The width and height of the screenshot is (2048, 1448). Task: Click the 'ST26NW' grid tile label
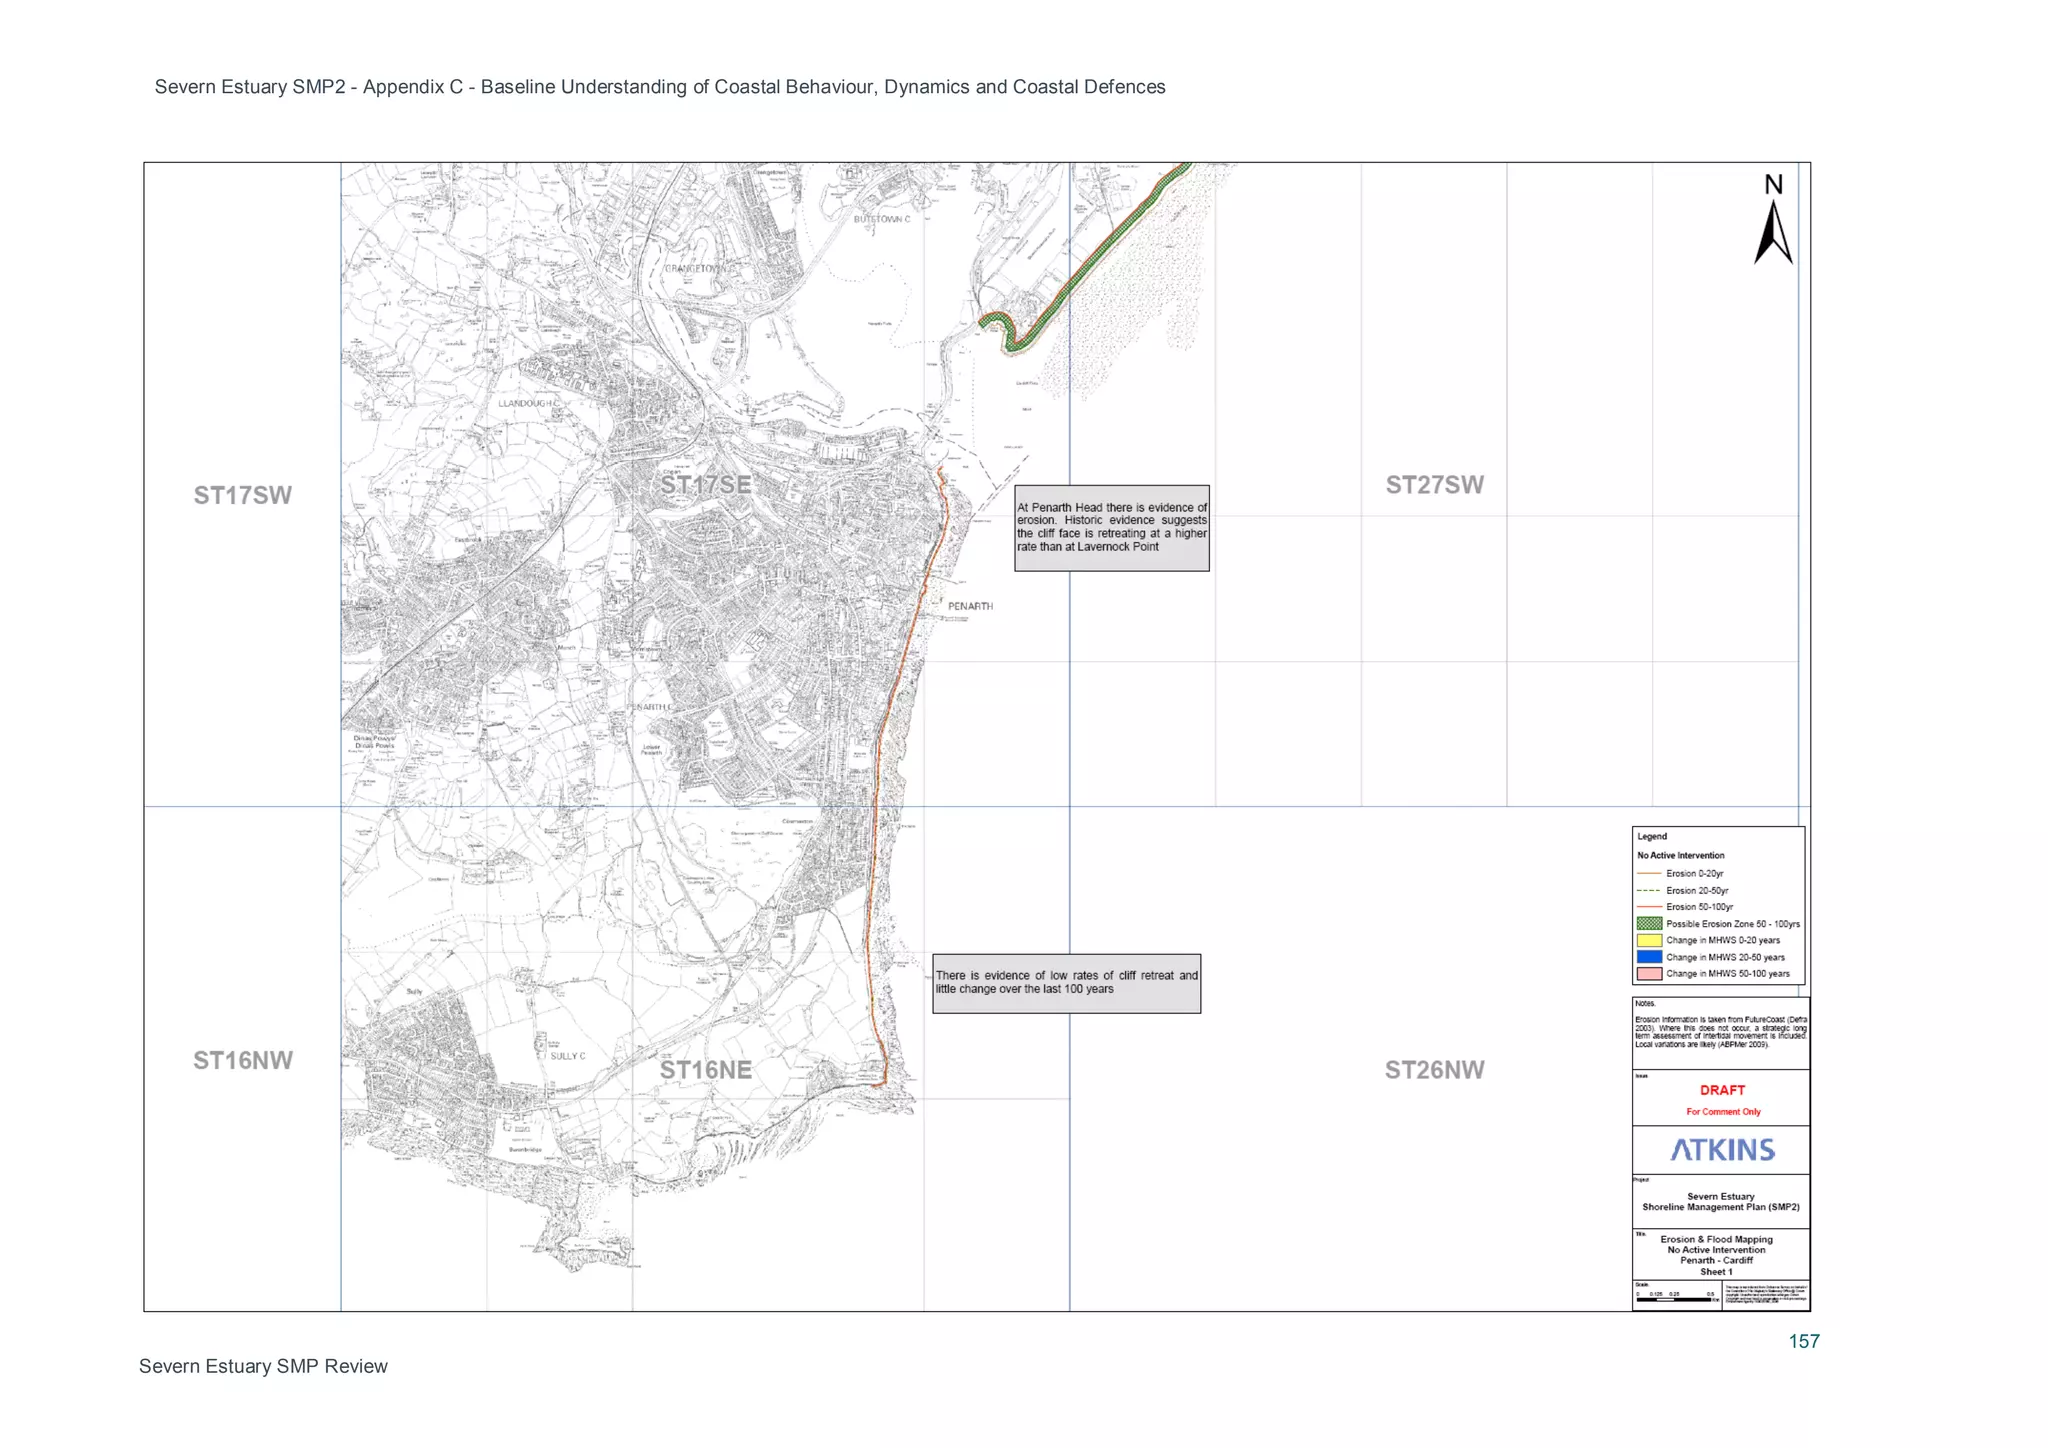pos(1434,1070)
